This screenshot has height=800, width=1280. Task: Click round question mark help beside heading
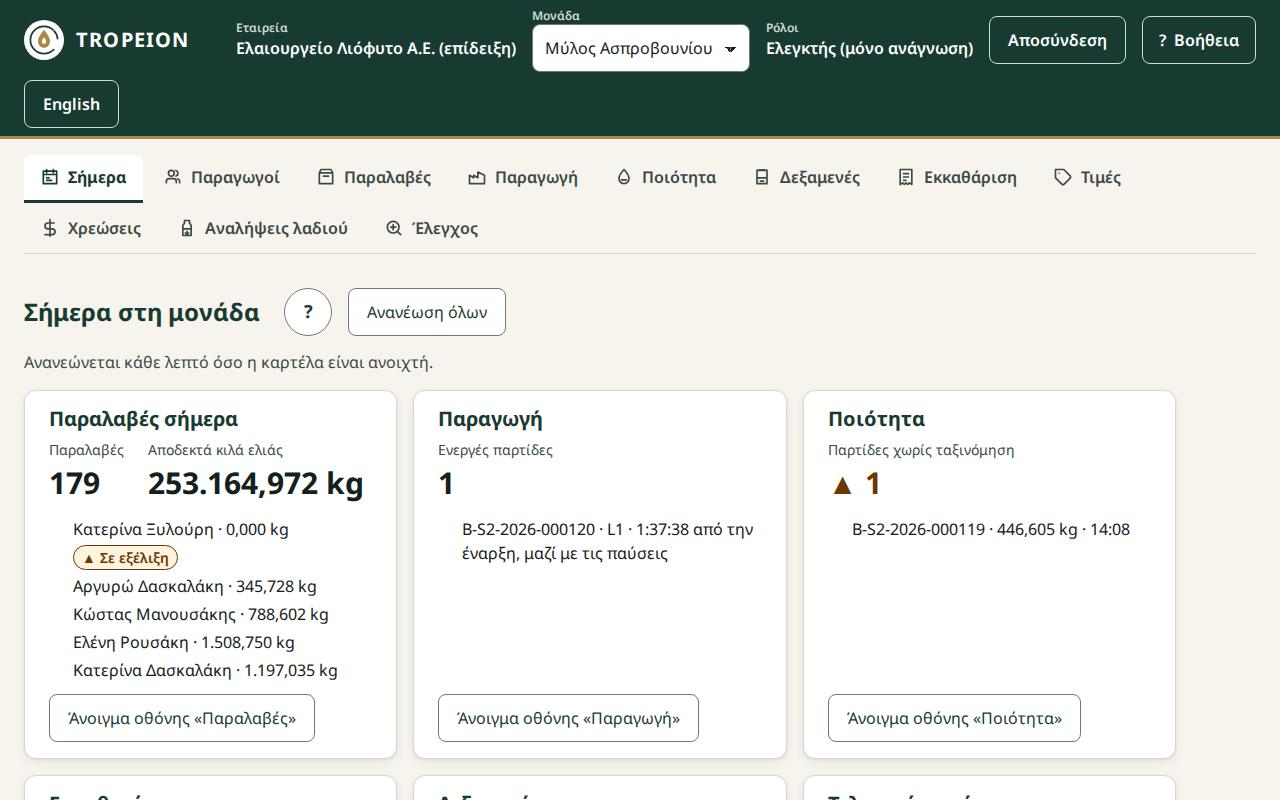click(x=308, y=312)
